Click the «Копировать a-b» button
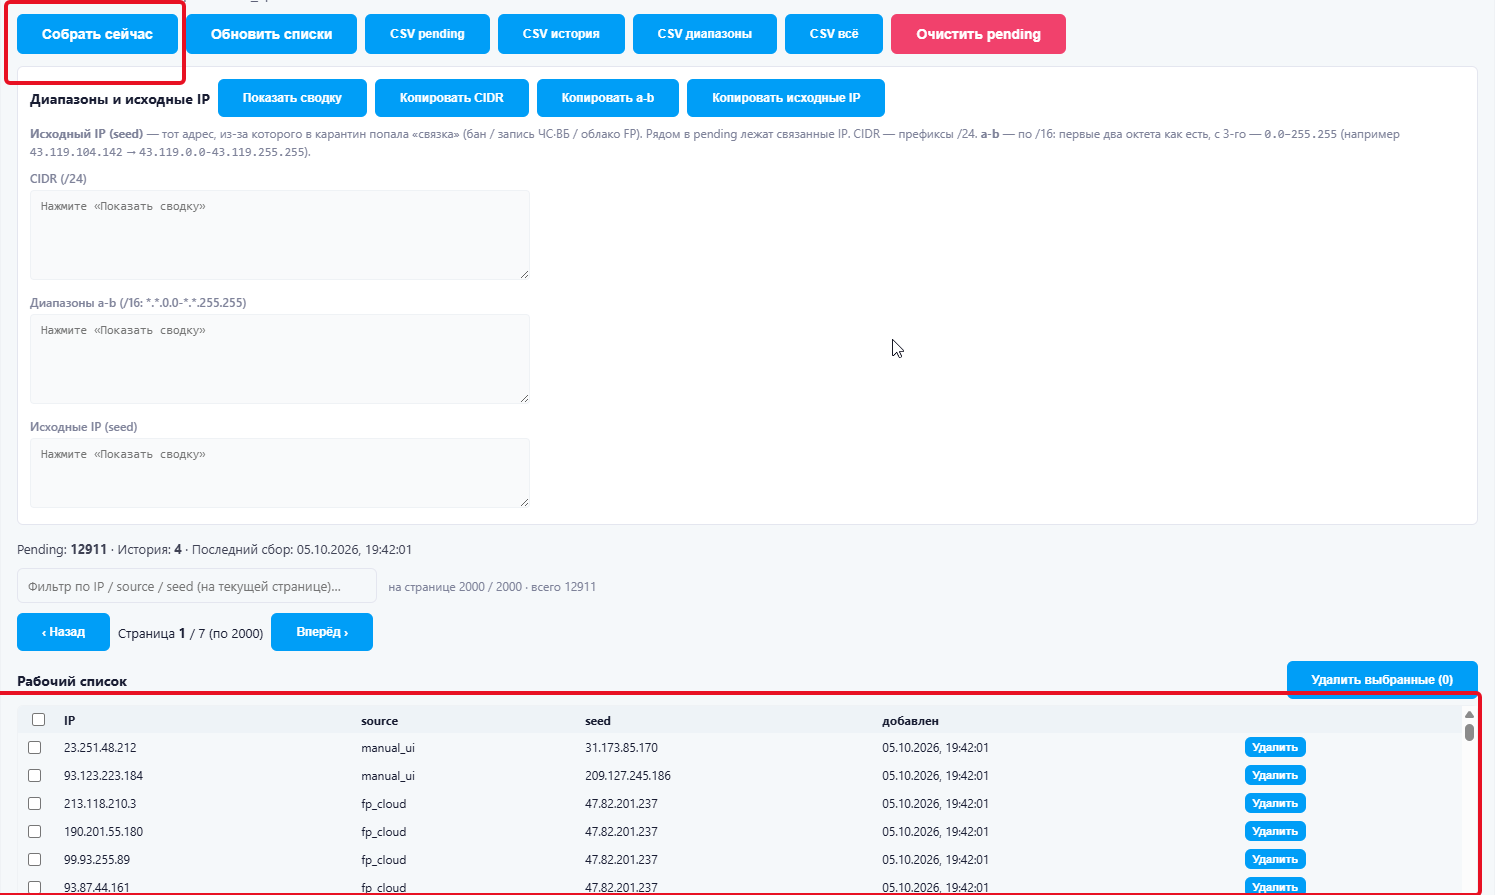This screenshot has width=1495, height=895. click(608, 98)
